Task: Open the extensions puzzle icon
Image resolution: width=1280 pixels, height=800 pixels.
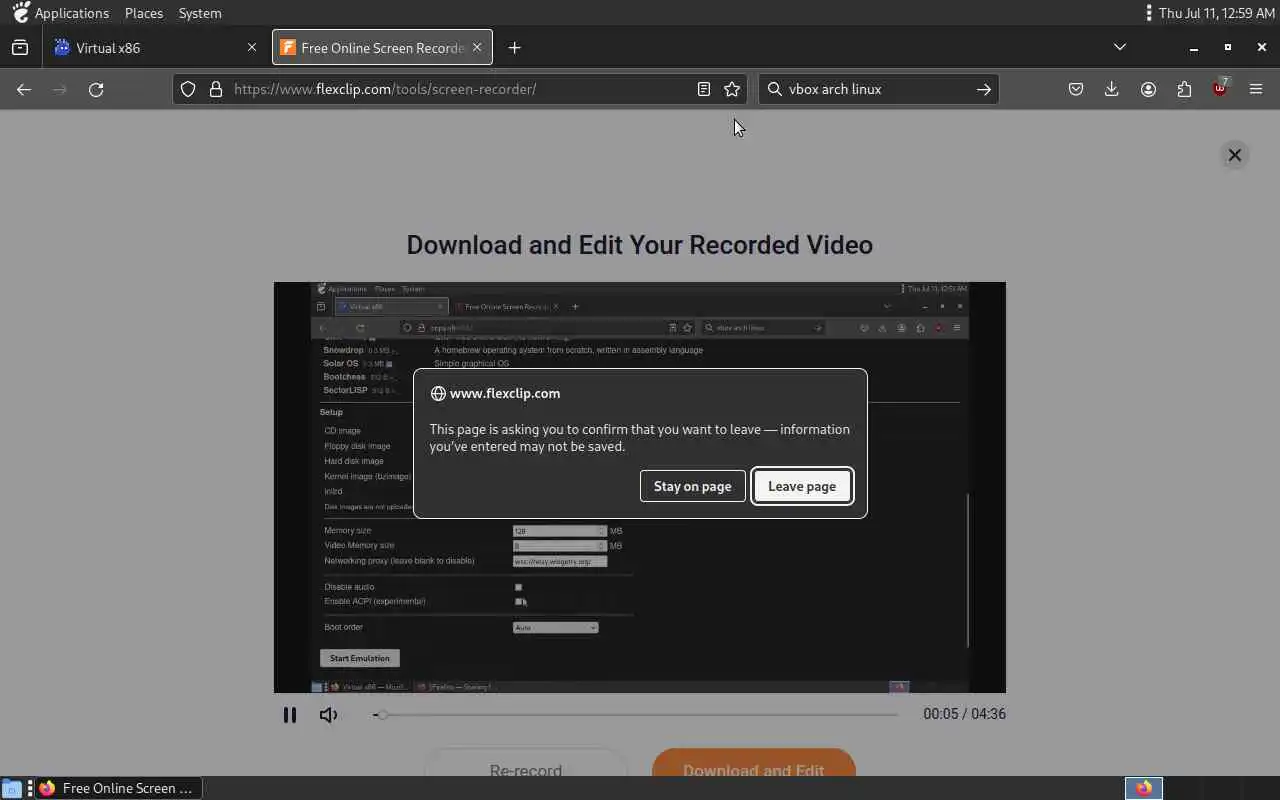Action: pos(1184,89)
